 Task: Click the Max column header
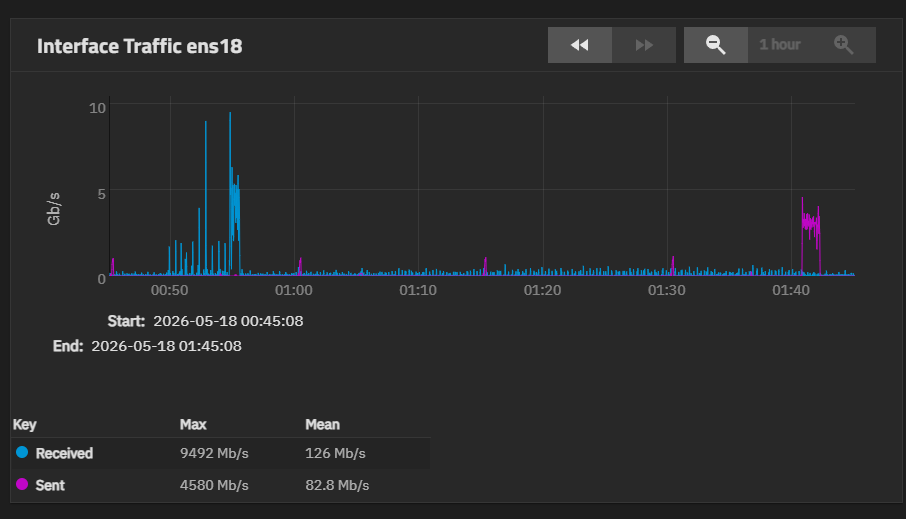[193, 425]
